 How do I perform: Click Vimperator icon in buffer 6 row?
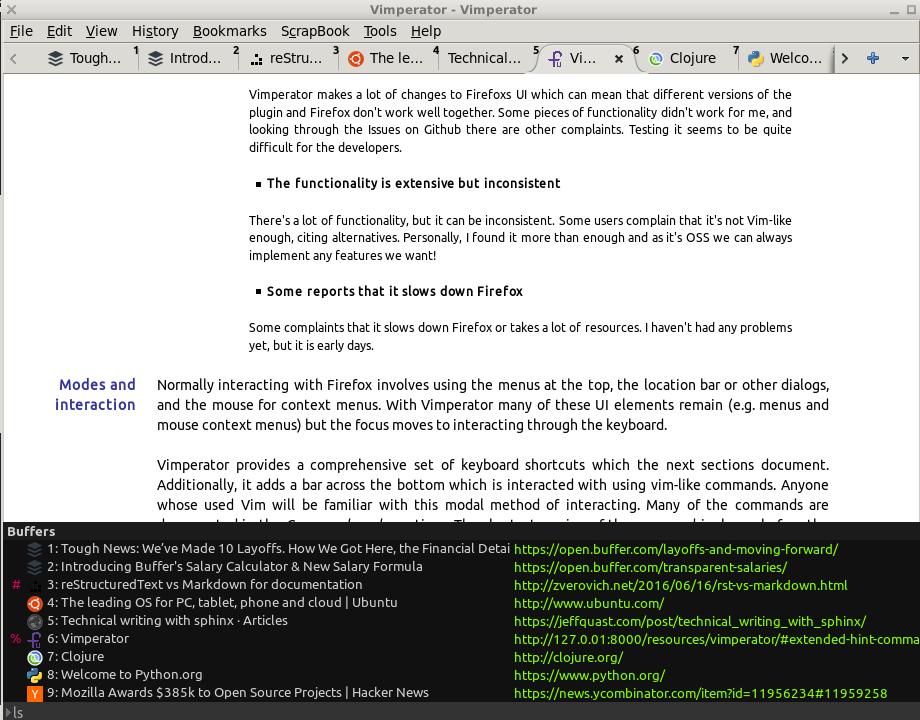tap(35, 639)
